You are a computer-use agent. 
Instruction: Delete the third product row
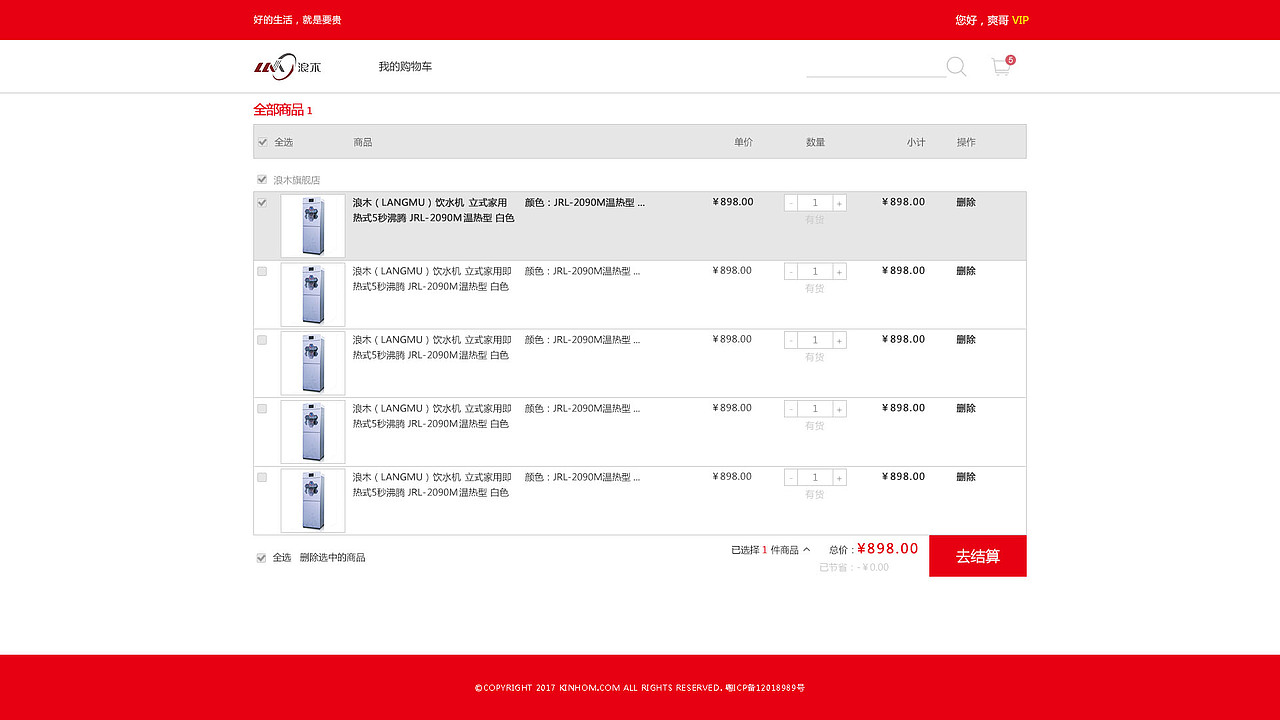(x=966, y=340)
